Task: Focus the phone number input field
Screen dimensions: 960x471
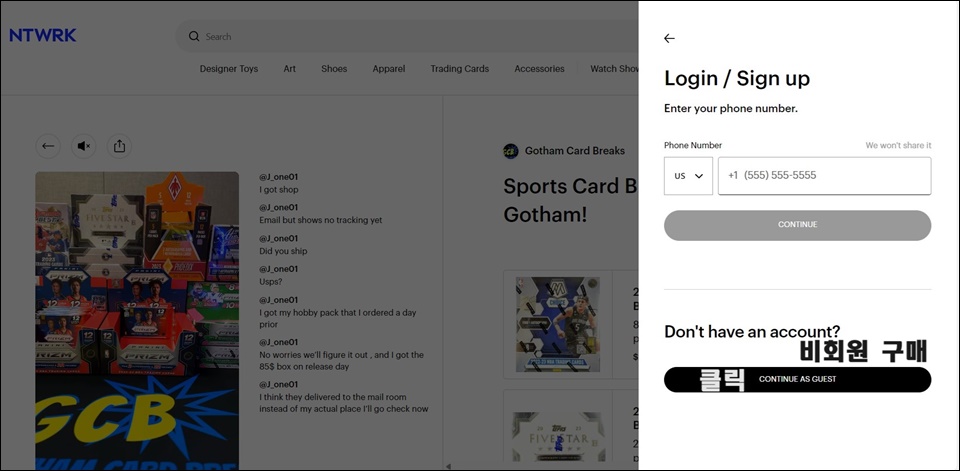Action: click(x=824, y=176)
